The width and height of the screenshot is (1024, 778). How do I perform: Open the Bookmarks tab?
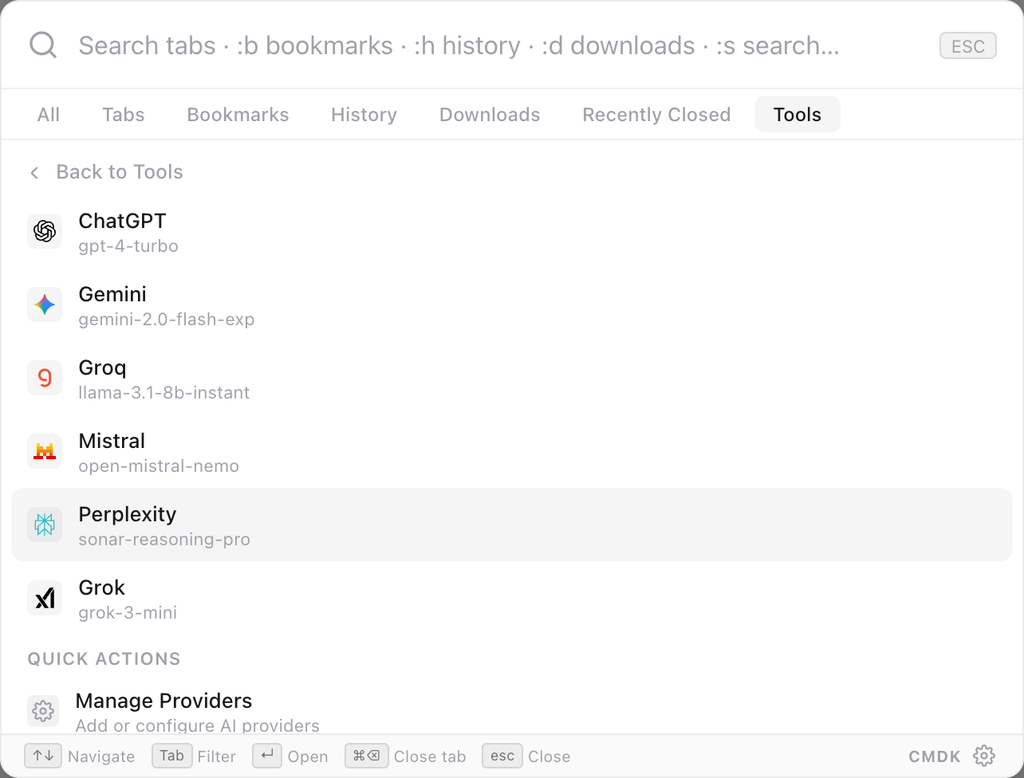click(x=238, y=114)
